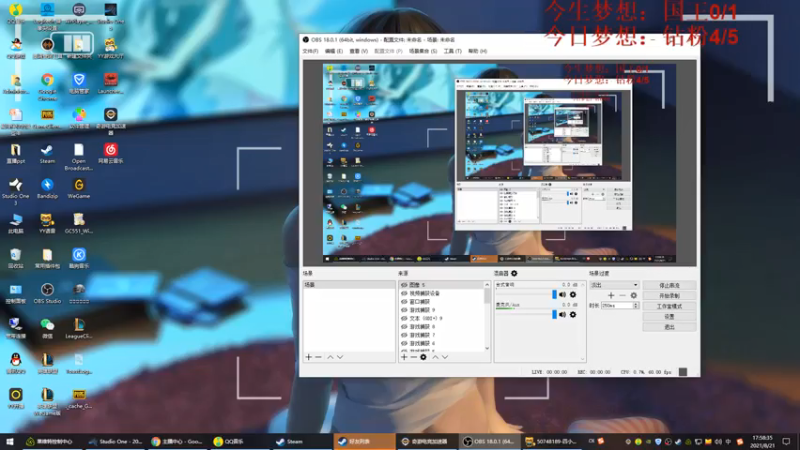Viewport: 800px width, 450px height.
Task: Remove the selected source with minus icon
Action: (413, 357)
